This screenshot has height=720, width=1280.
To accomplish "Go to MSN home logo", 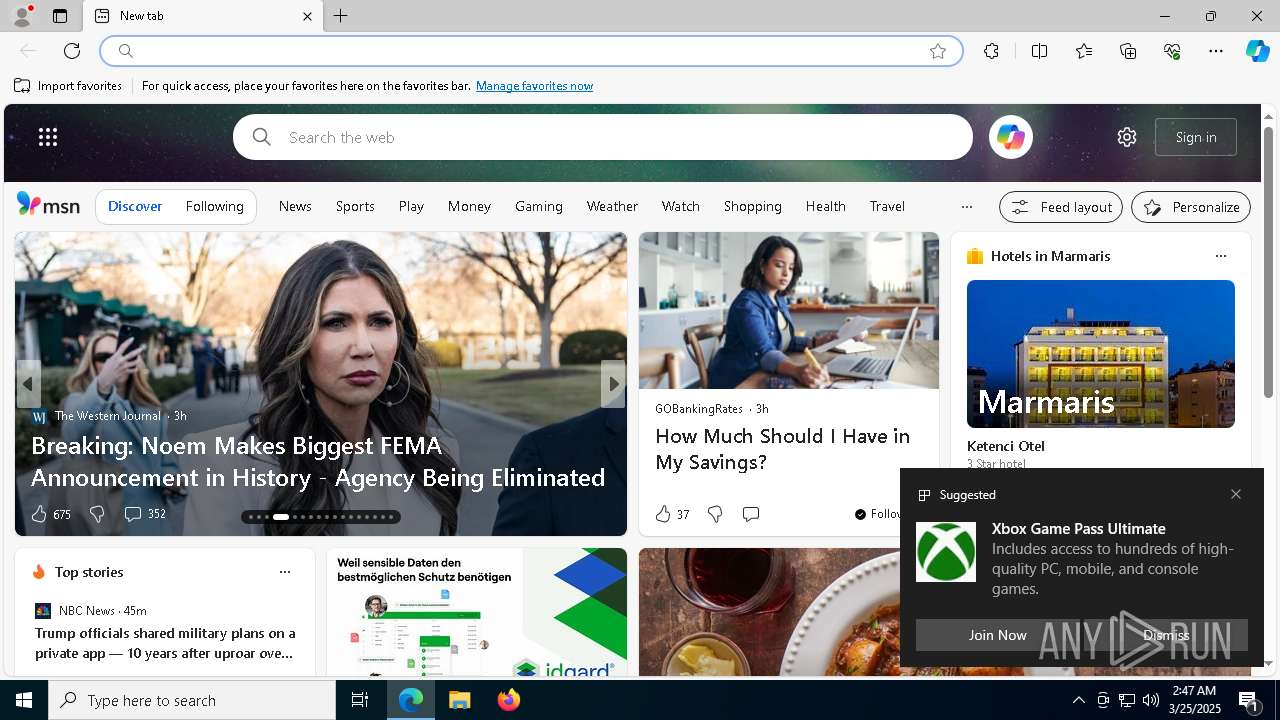I will [48, 205].
